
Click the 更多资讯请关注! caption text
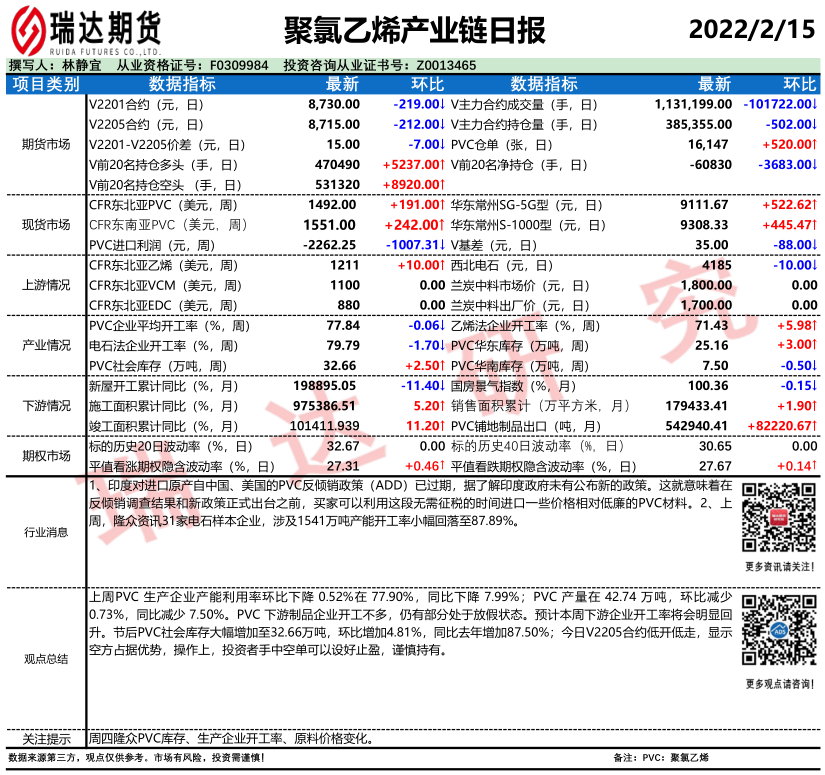[777, 567]
